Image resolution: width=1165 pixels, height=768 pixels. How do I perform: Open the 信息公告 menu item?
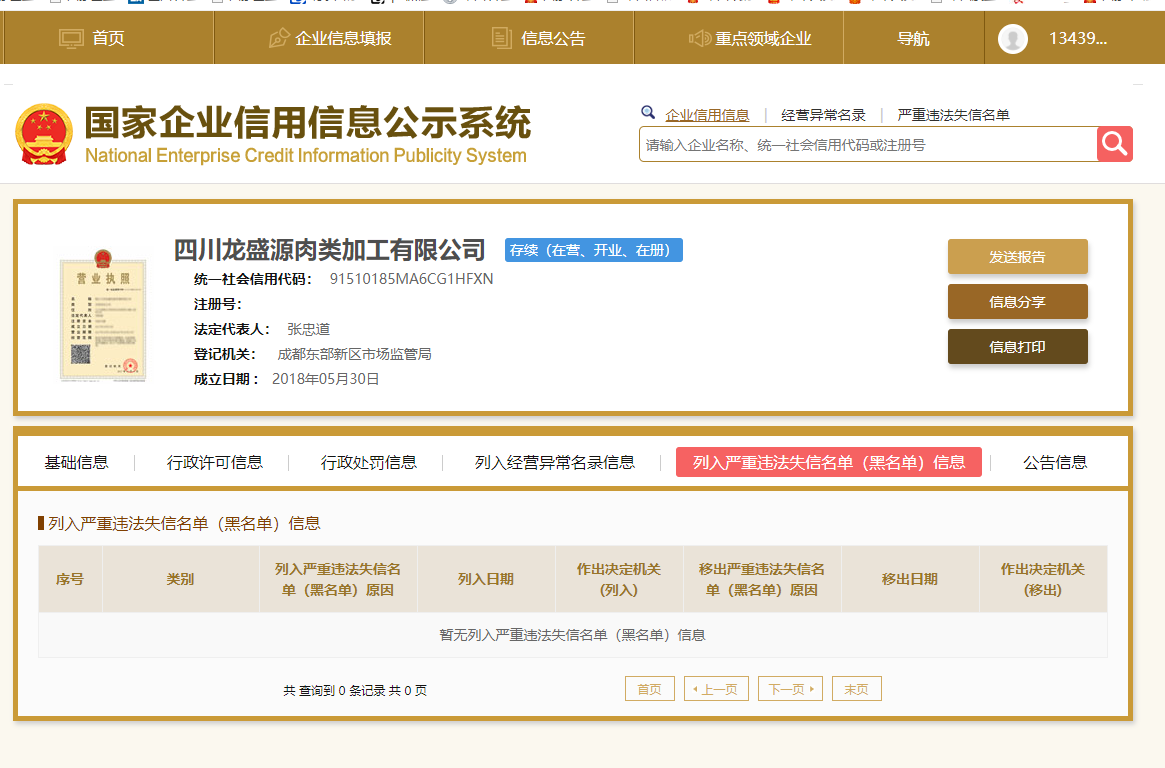click(x=529, y=39)
